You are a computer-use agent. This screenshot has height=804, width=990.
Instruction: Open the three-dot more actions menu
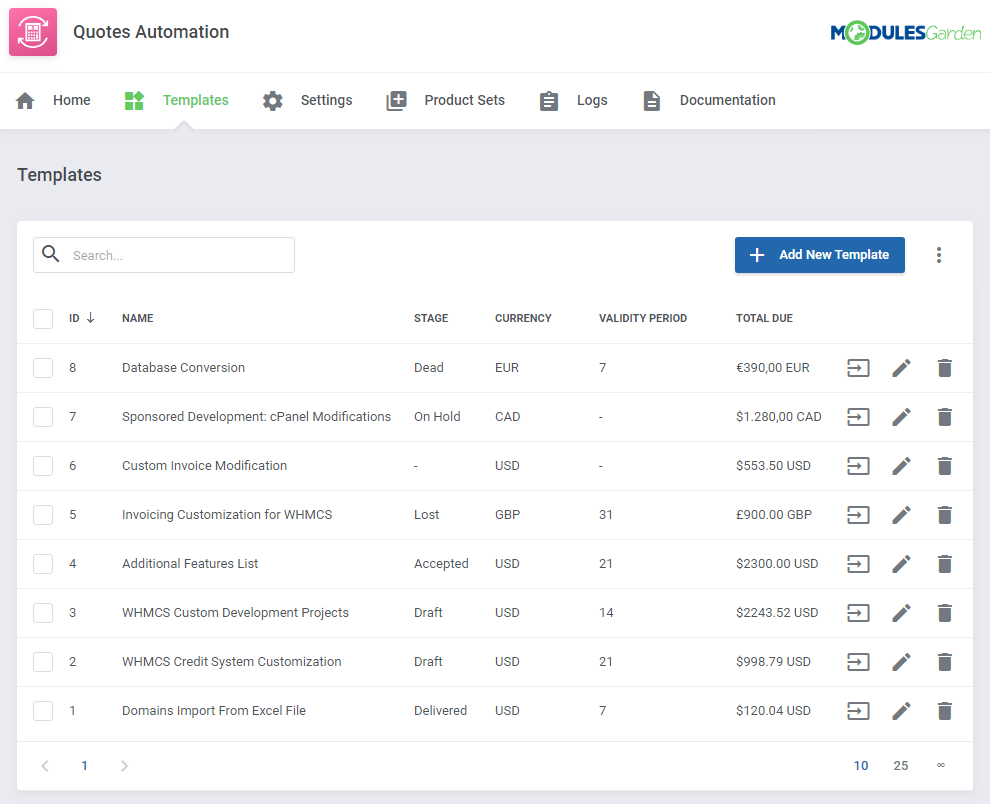click(x=939, y=255)
